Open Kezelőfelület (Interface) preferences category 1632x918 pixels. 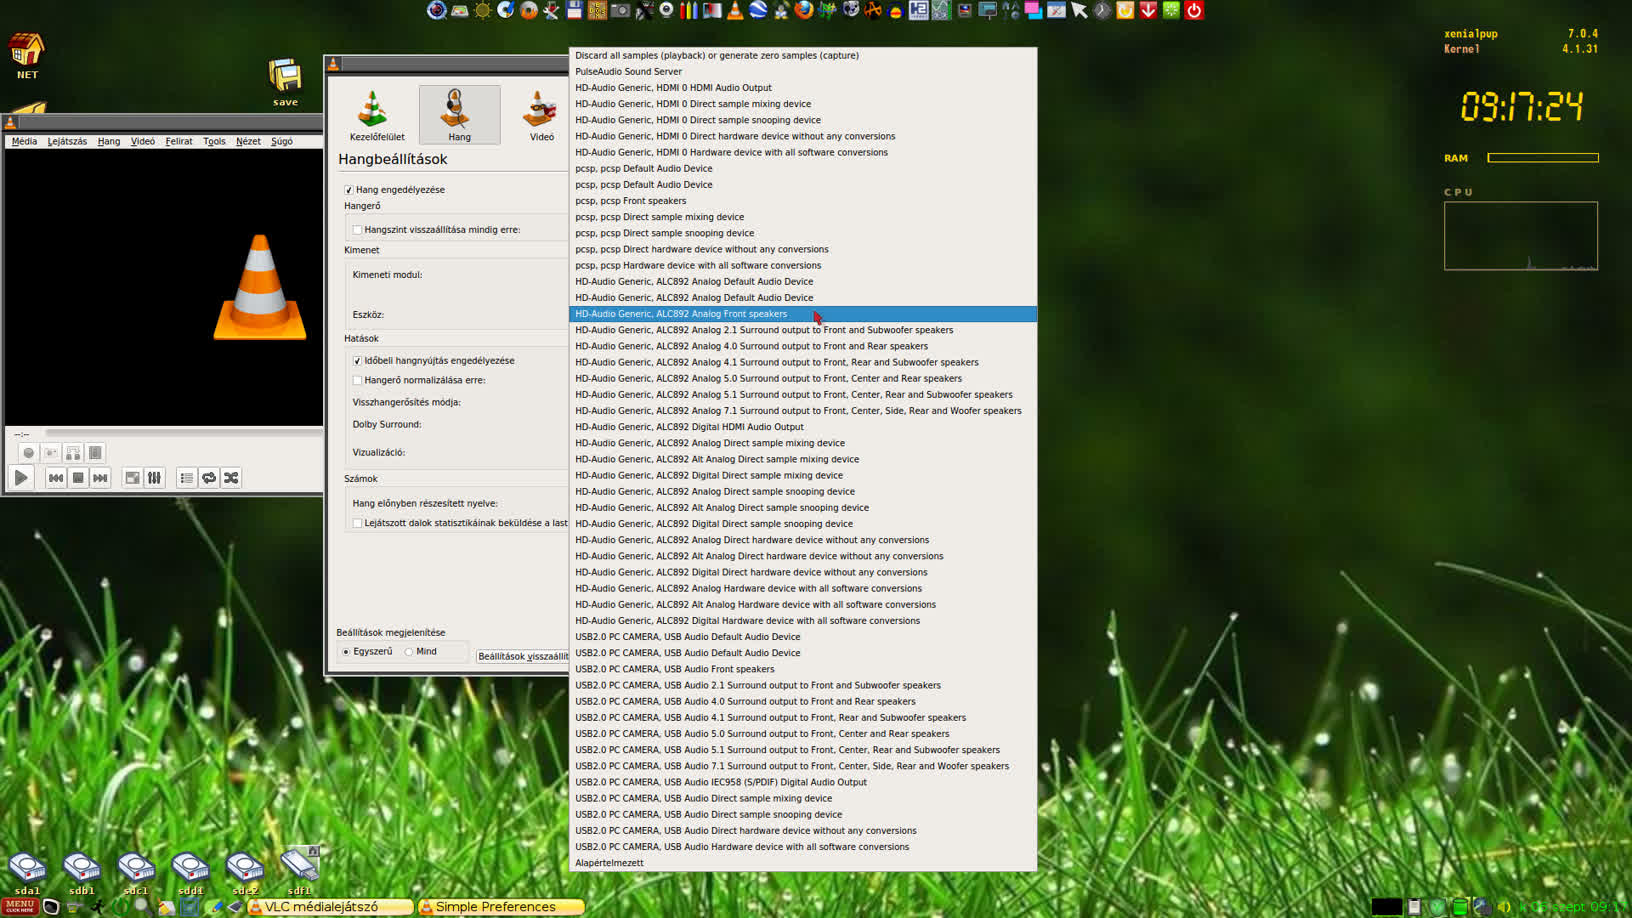tap(377, 115)
